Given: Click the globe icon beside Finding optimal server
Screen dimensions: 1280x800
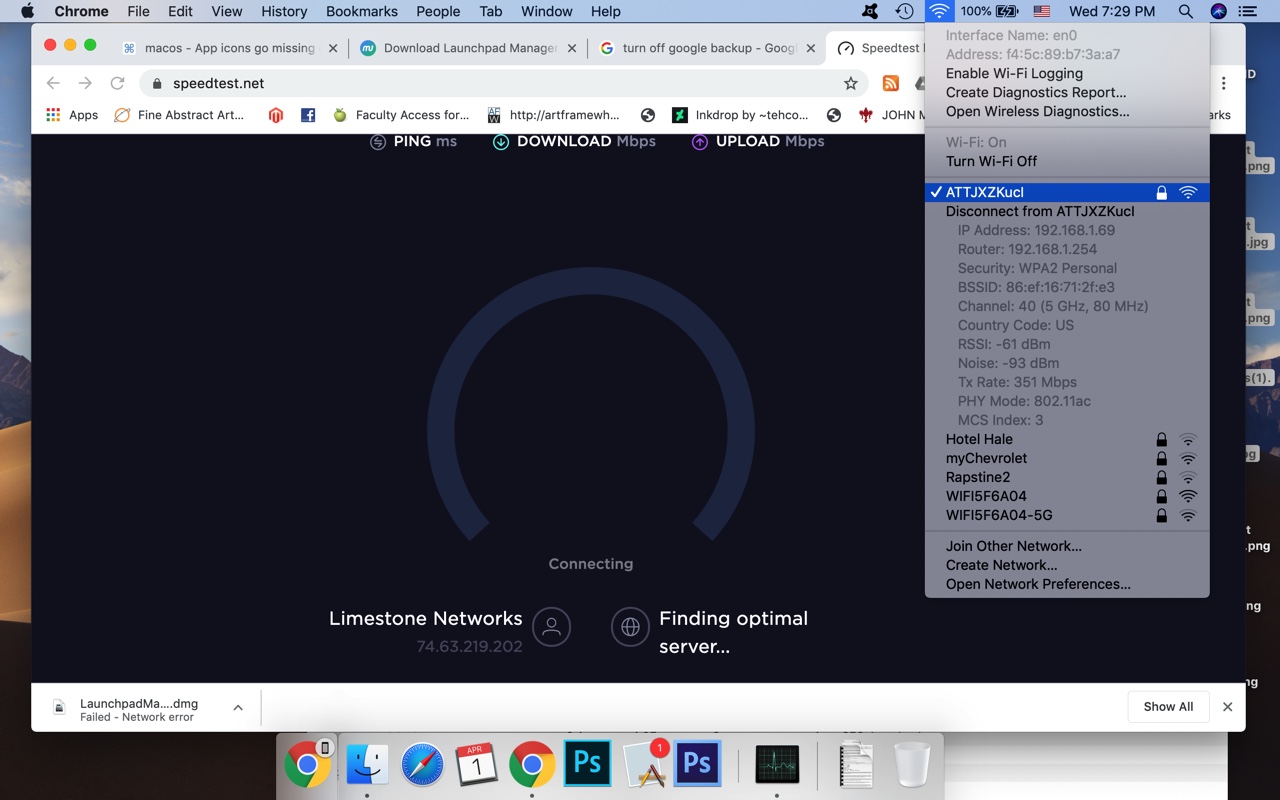Looking at the screenshot, I should [x=630, y=627].
